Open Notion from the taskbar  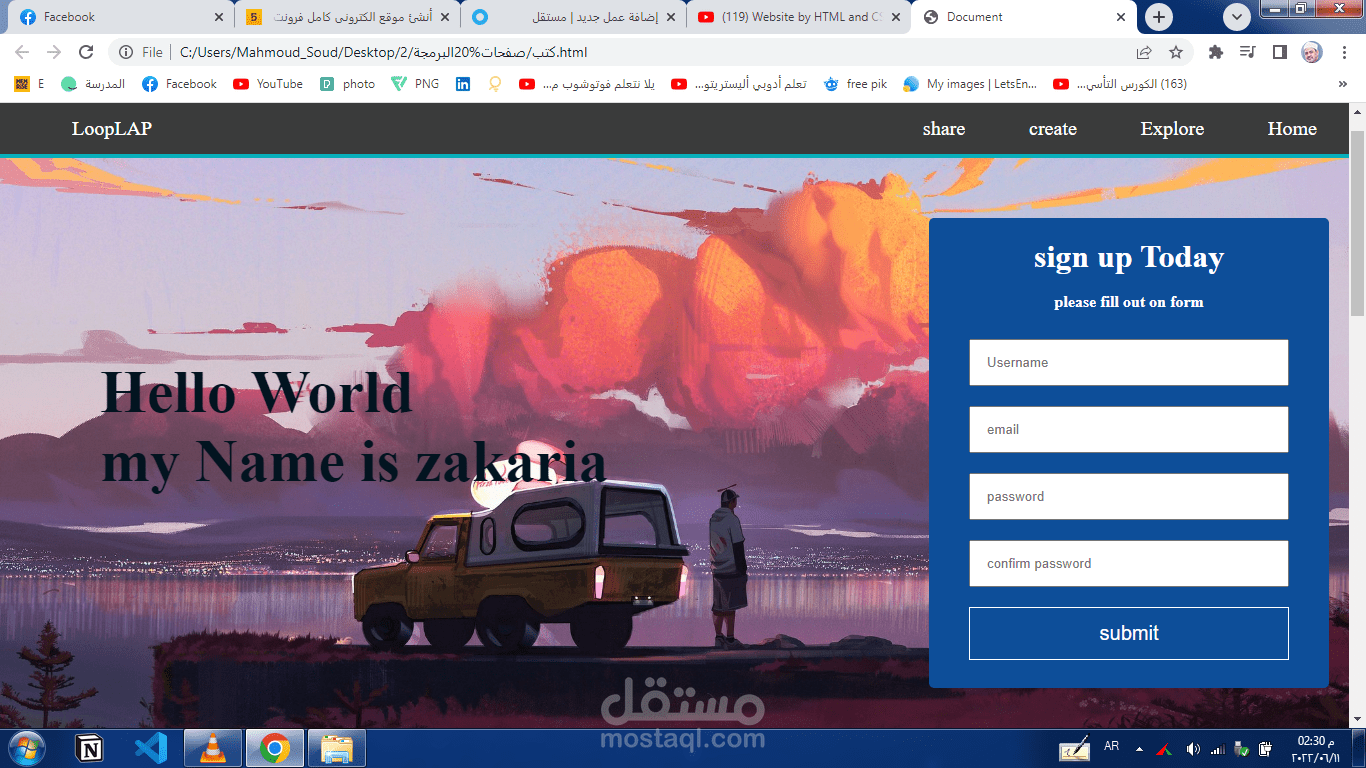[90, 748]
